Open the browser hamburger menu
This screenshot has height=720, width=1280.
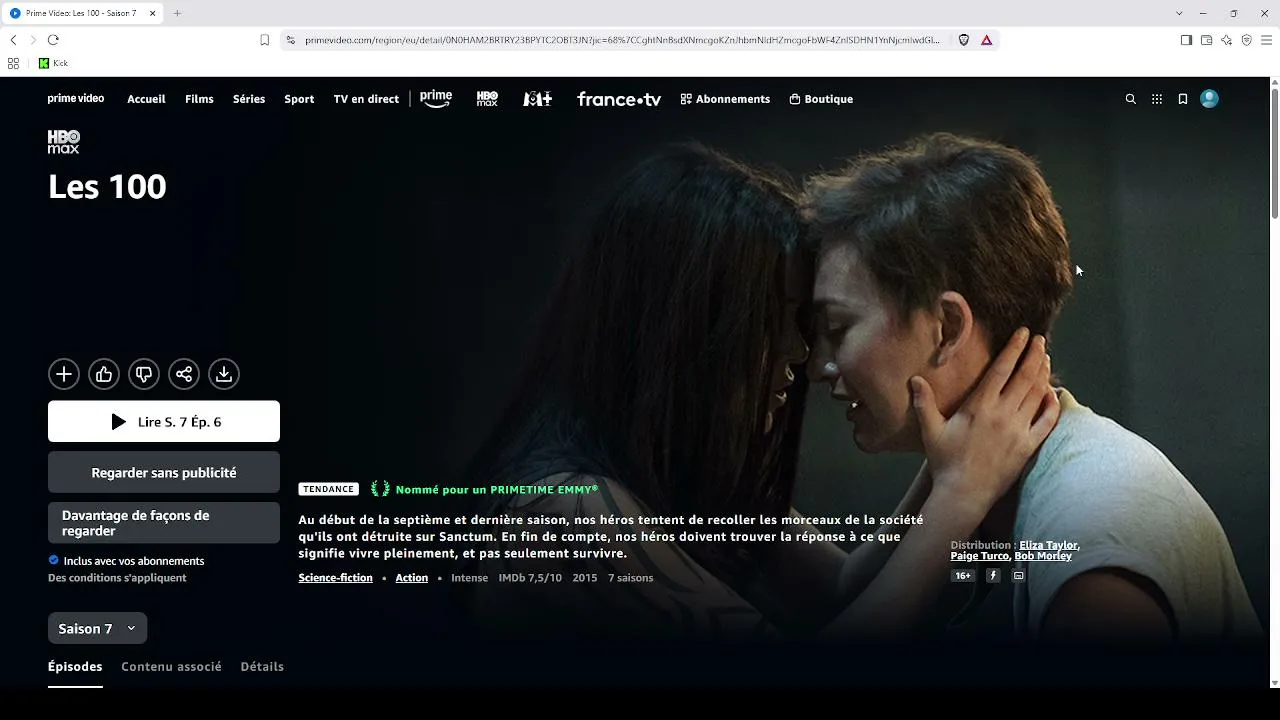pyautogui.click(x=1266, y=40)
